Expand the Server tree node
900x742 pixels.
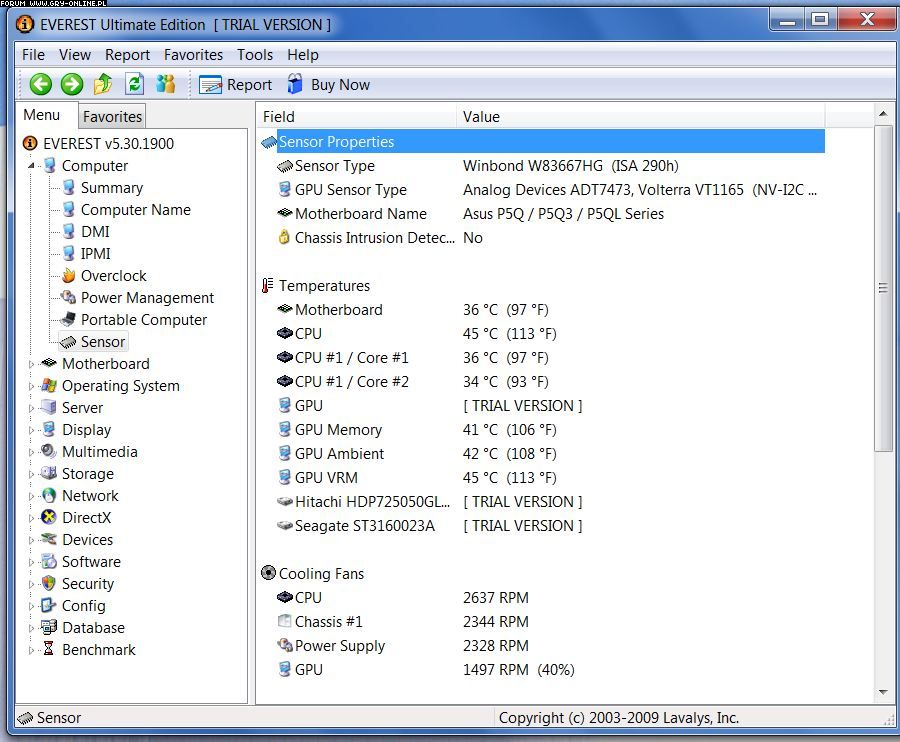[x=31, y=408]
